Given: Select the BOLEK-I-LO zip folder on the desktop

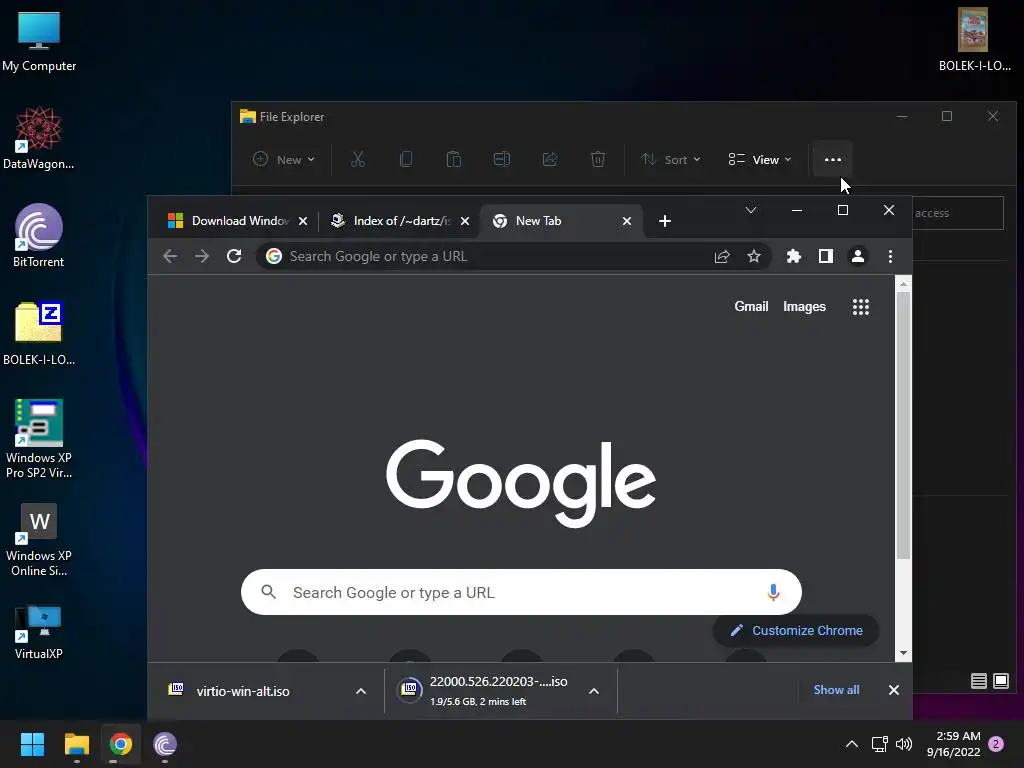Looking at the screenshot, I should (39, 334).
